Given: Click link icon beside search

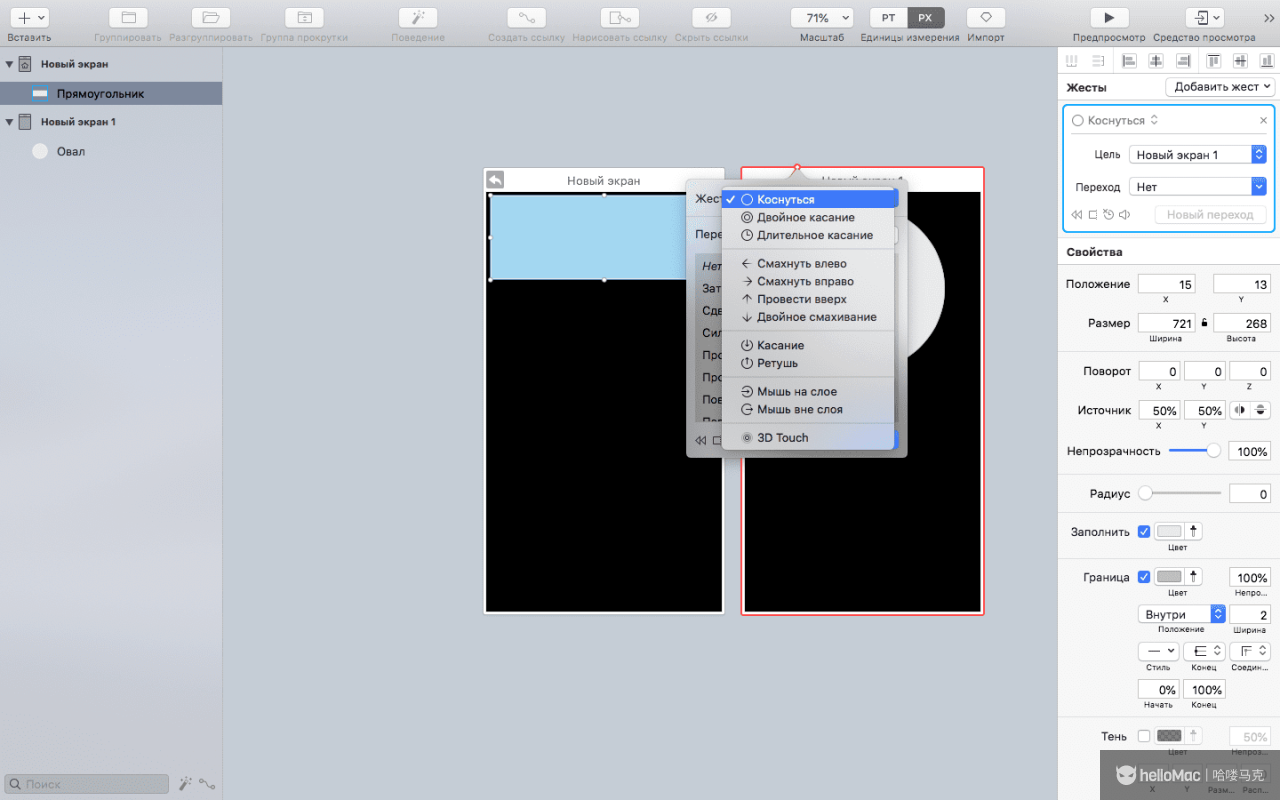Looking at the screenshot, I should 207,784.
